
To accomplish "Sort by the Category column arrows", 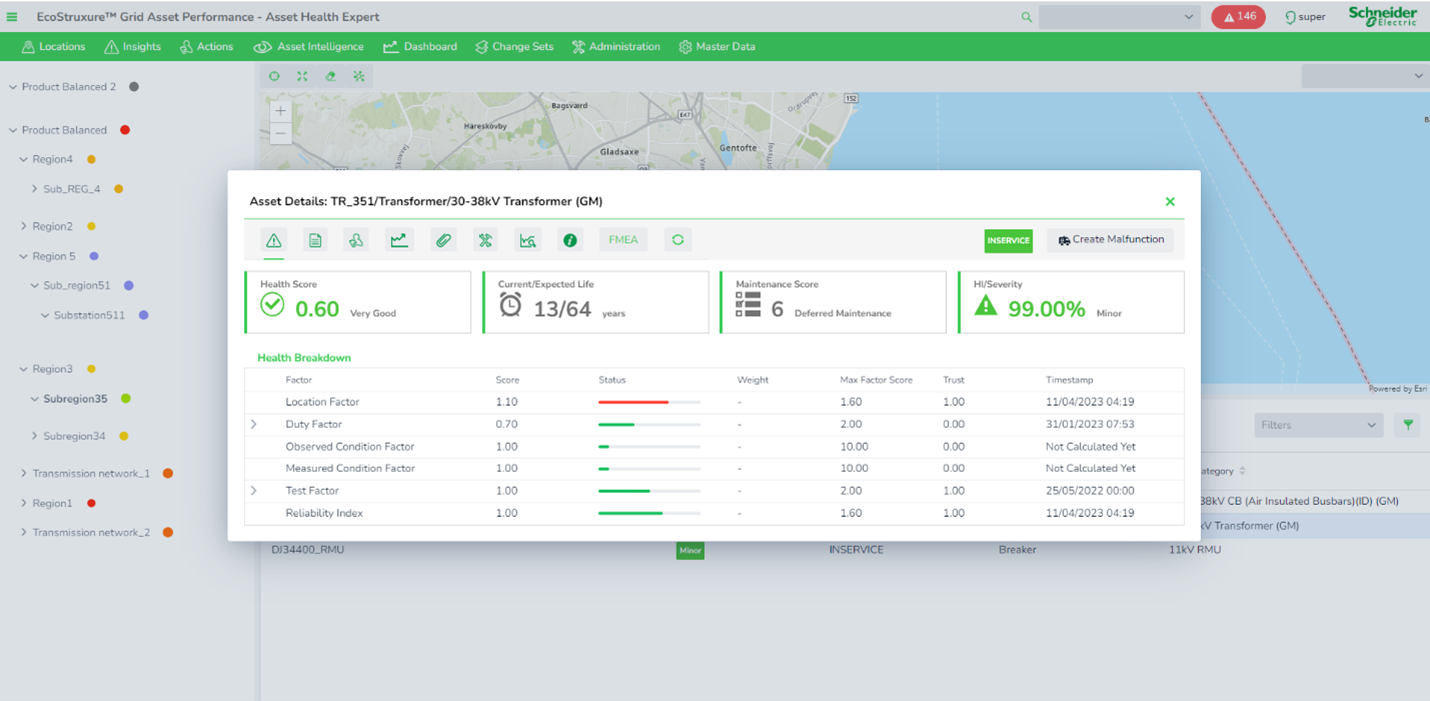I will point(1243,471).
